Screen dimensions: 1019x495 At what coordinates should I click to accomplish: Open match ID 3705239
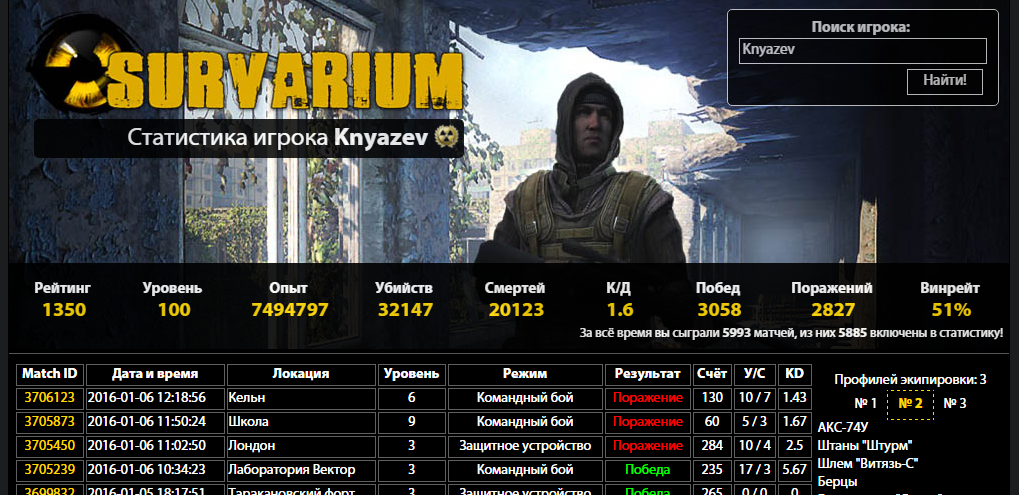[49, 469]
